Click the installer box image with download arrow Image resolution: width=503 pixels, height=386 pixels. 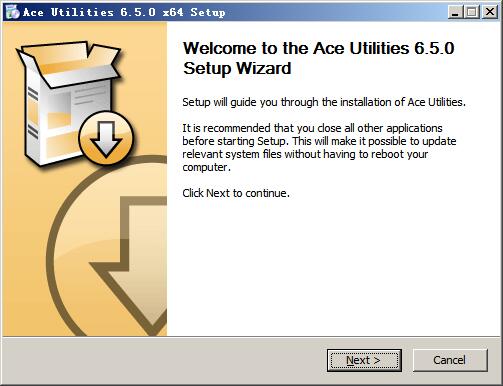coord(75,103)
